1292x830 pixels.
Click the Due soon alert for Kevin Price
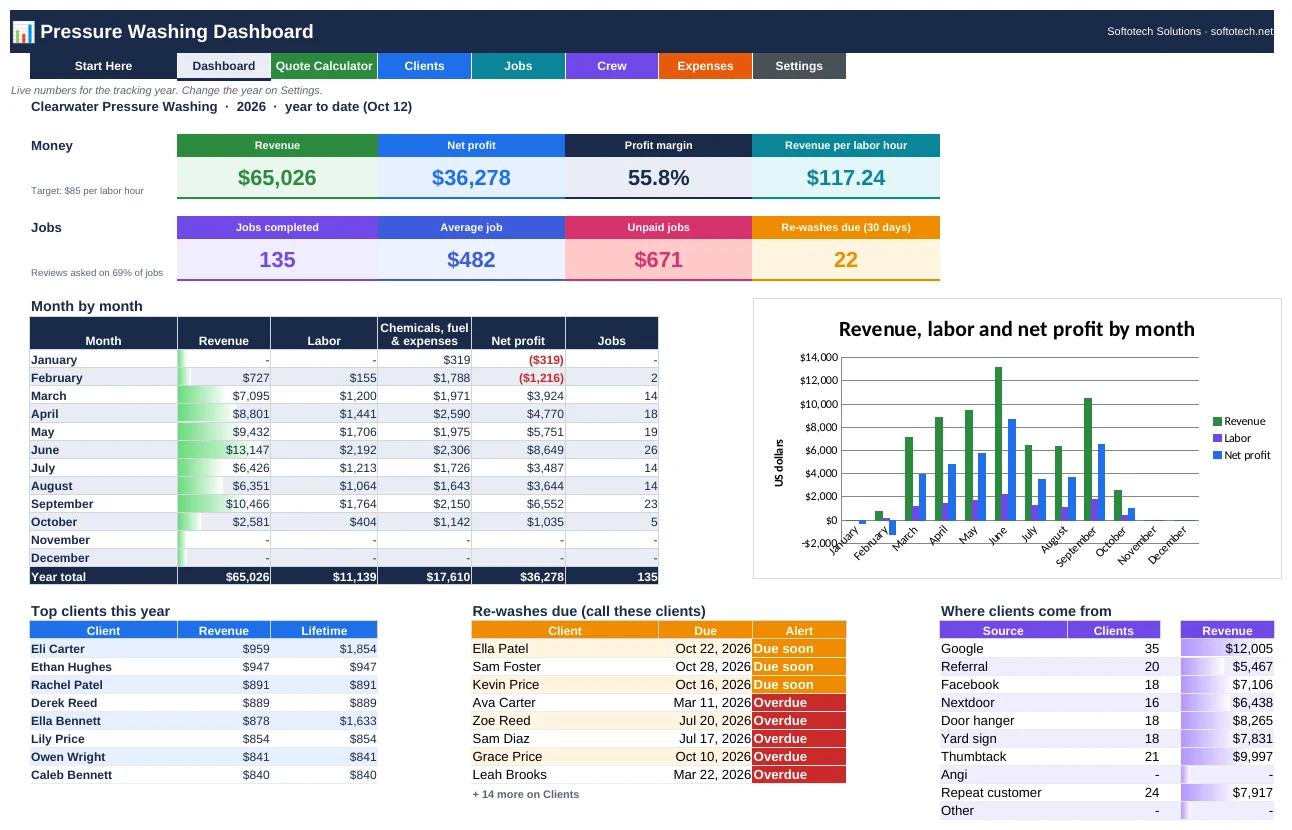click(799, 685)
